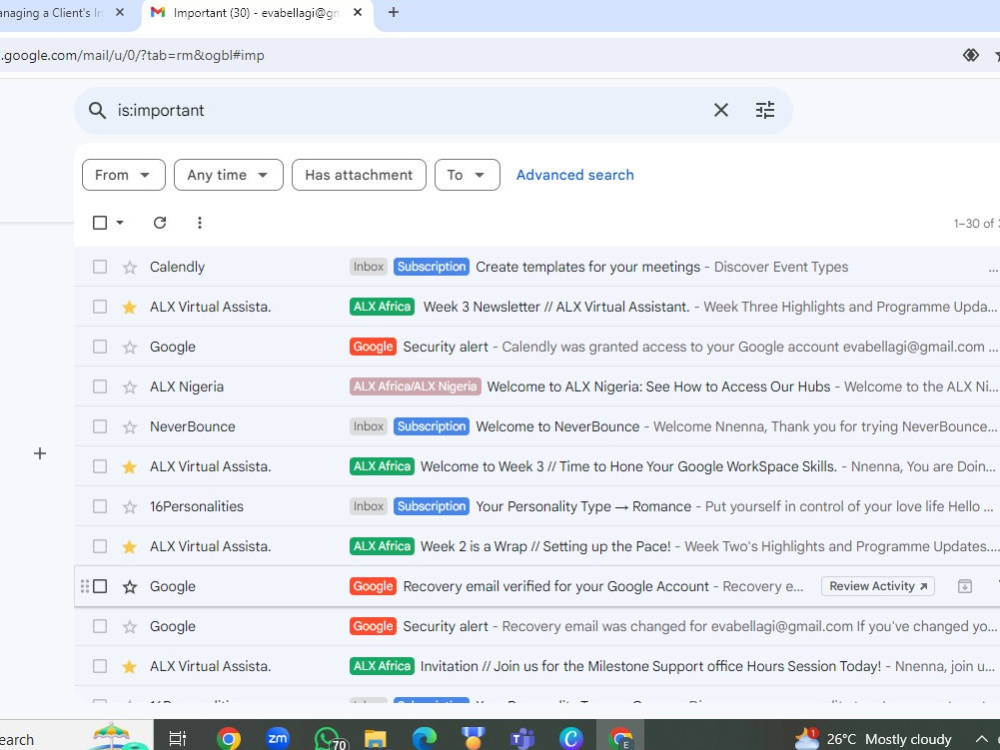1000x750 pixels.
Task: Open the select-all dropdown arrow
Action: pos(120,223)
